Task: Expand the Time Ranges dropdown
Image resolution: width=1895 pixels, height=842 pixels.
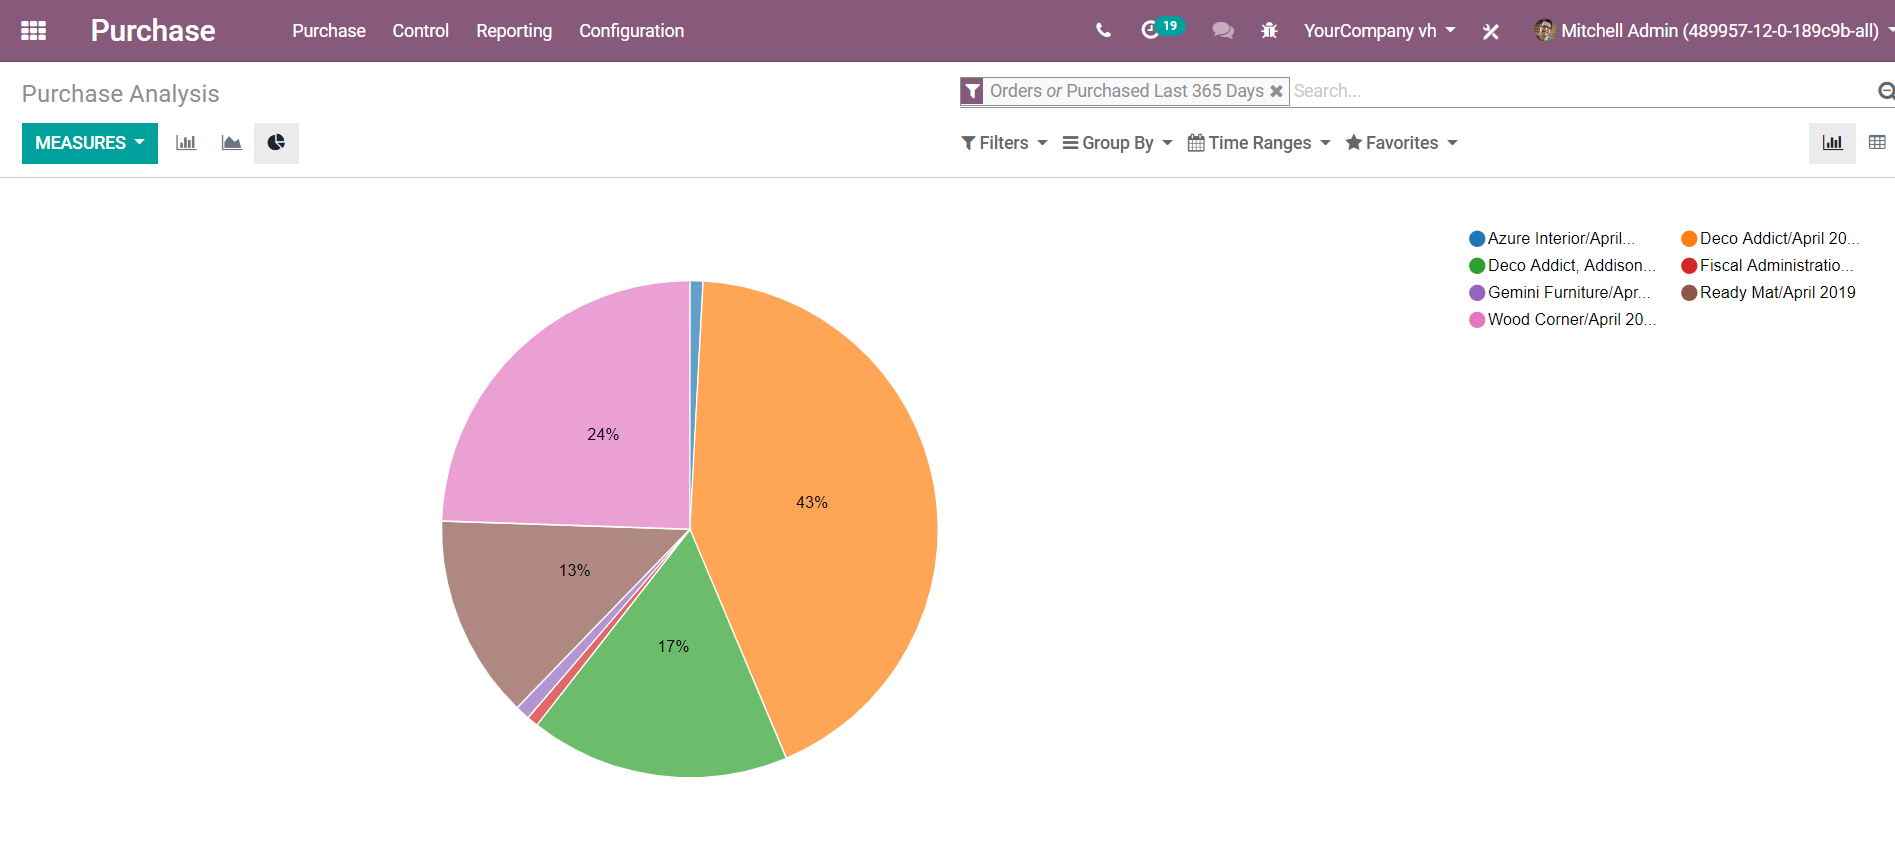Action: click(x=1258, y=143)
